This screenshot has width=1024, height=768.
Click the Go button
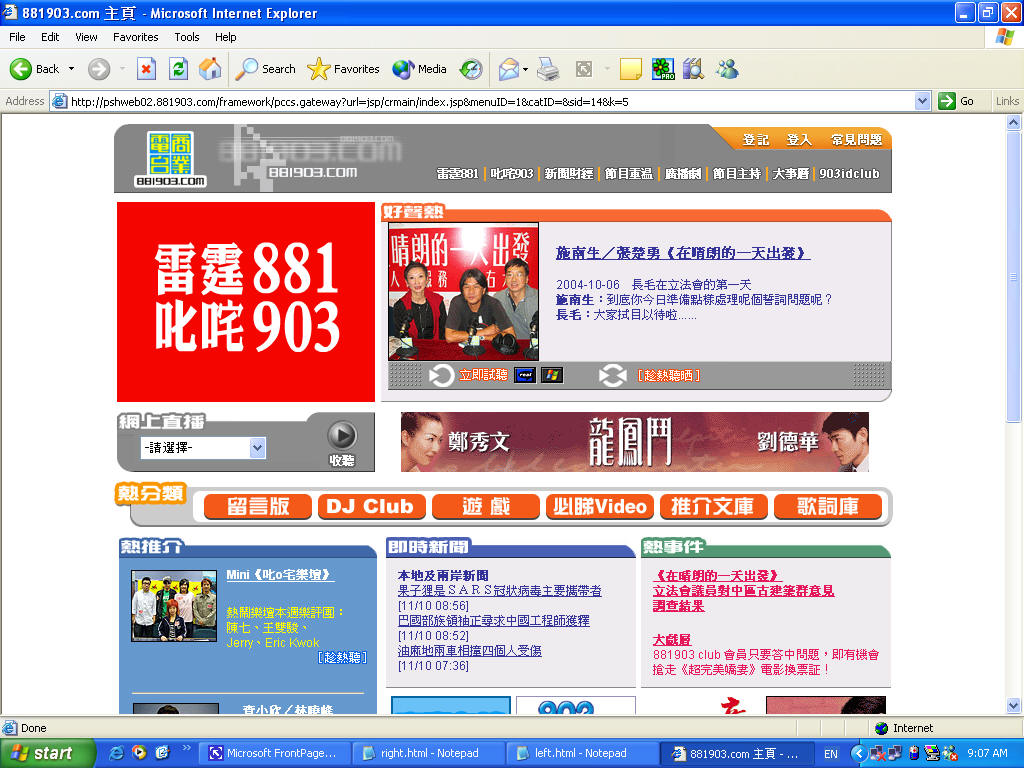point(956,101)
